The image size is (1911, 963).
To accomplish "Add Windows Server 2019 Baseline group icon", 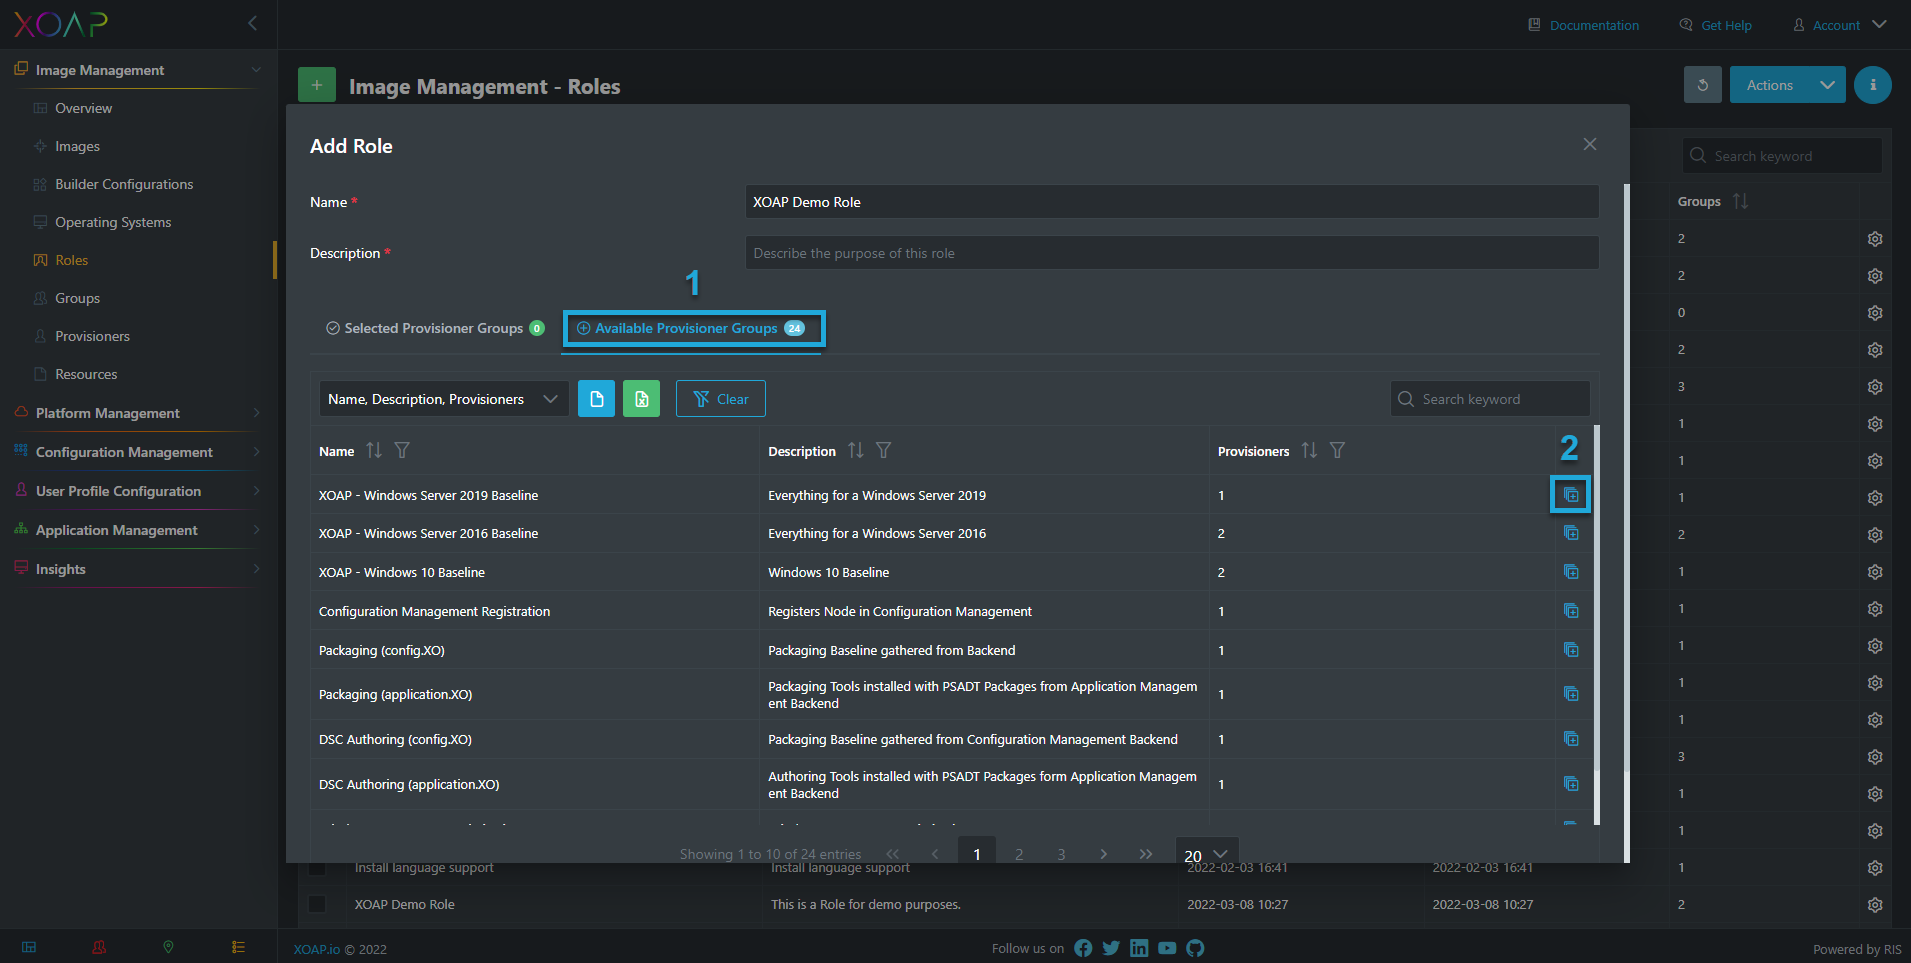I will (1571, 495).
